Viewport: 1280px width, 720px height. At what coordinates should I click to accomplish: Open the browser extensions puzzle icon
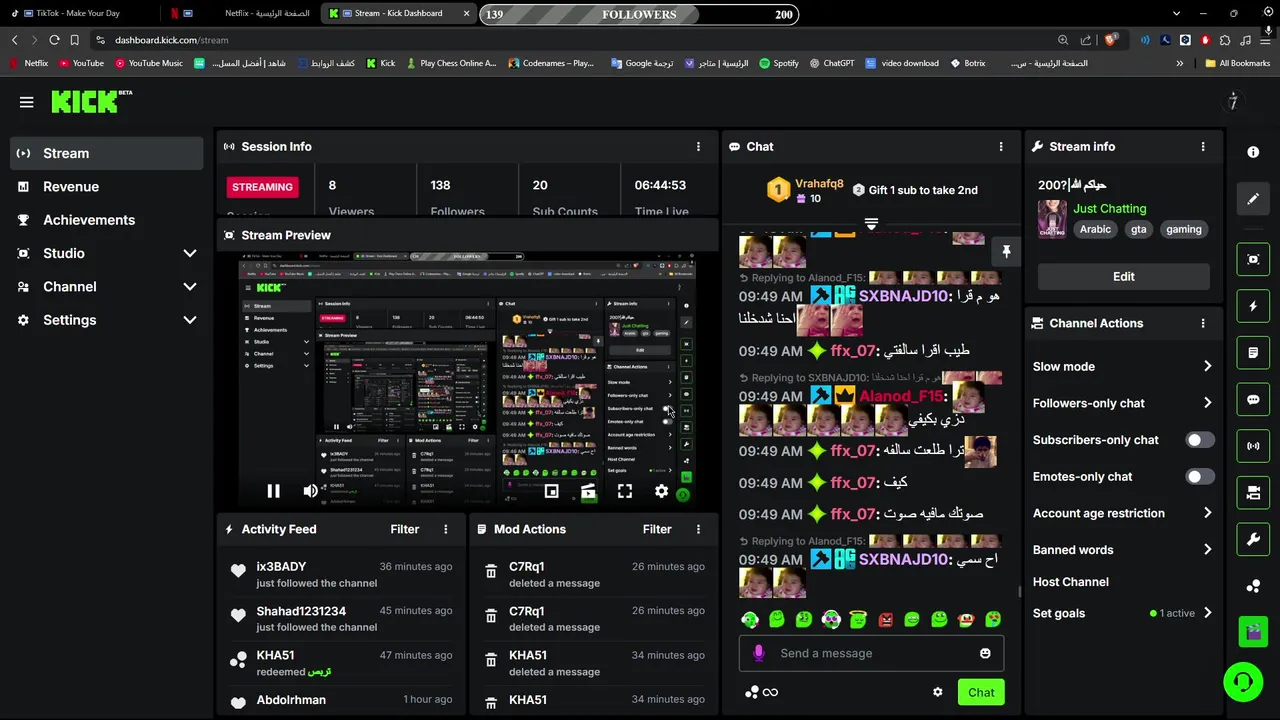(x=1225, y=40)
